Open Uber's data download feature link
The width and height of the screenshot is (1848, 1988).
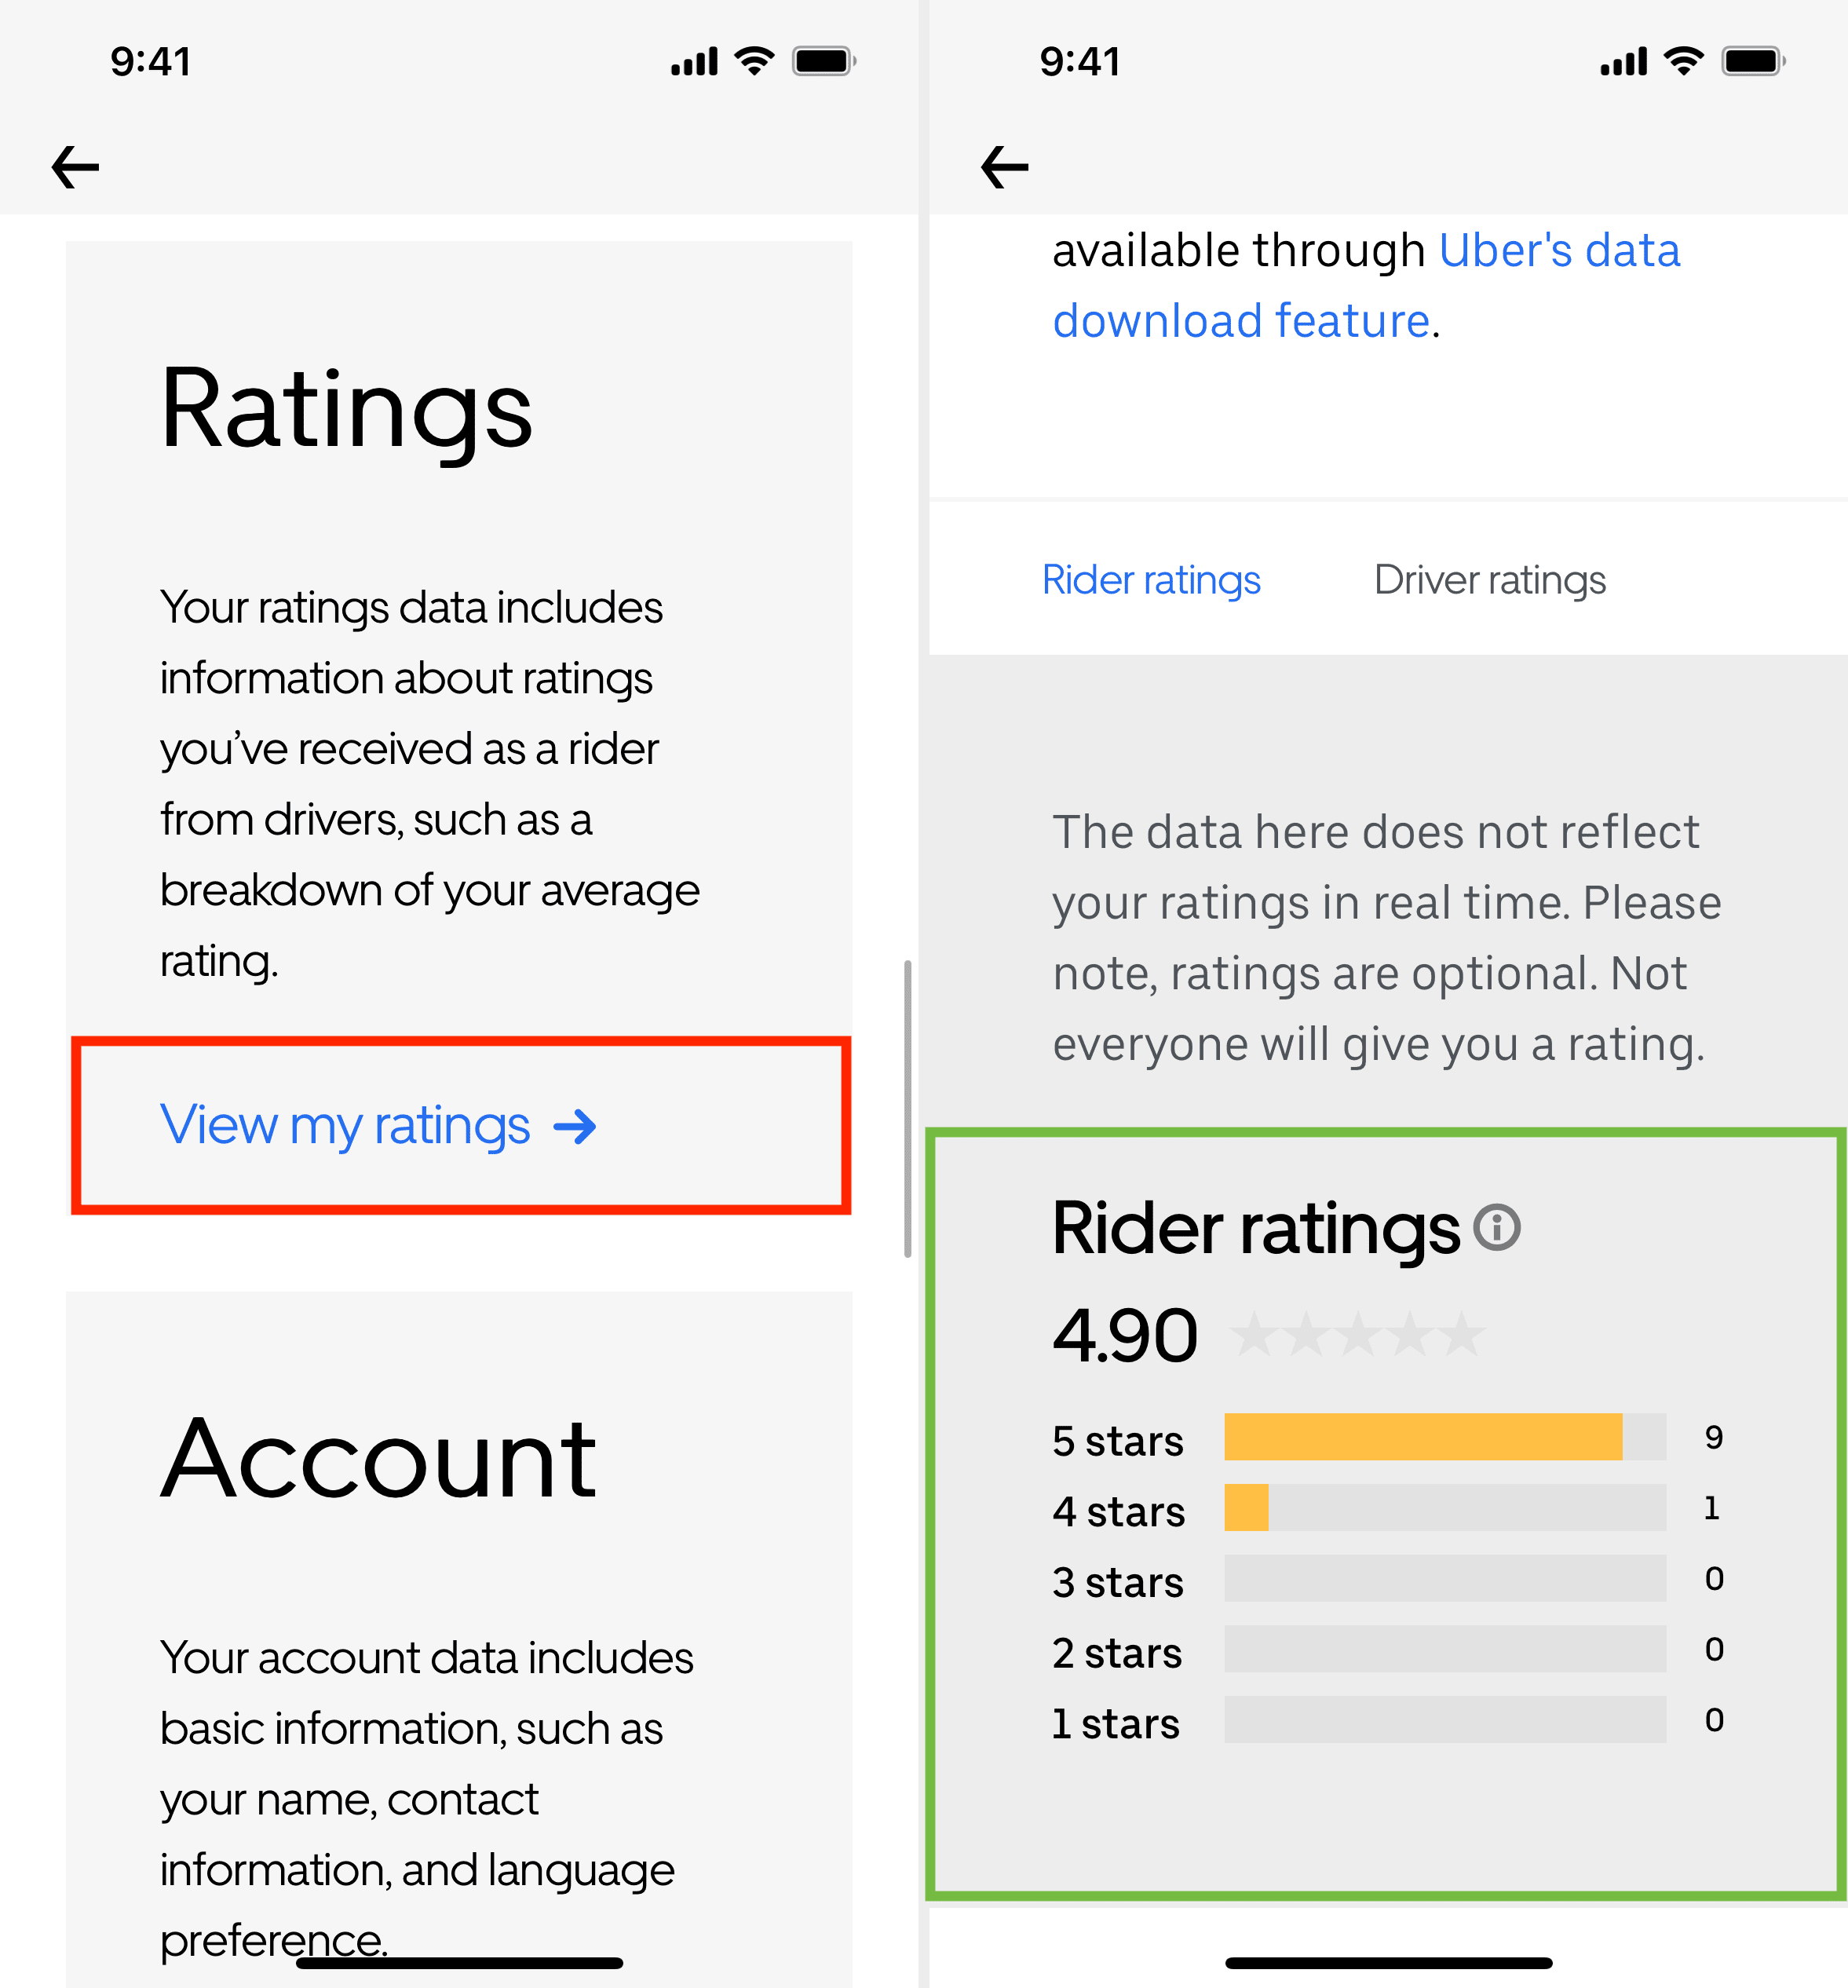[1366, 286]
